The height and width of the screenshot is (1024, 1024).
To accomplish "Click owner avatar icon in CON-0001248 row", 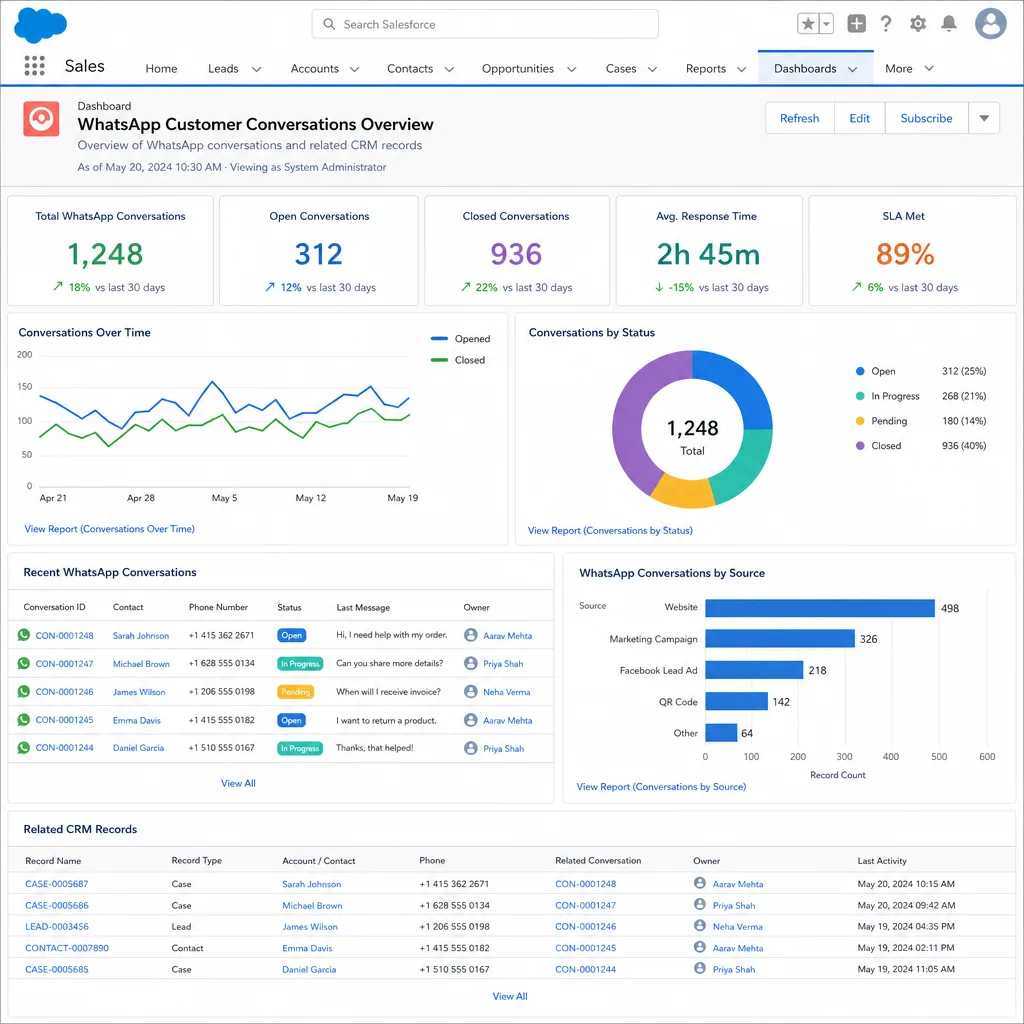I will click(x=470, y=635).
